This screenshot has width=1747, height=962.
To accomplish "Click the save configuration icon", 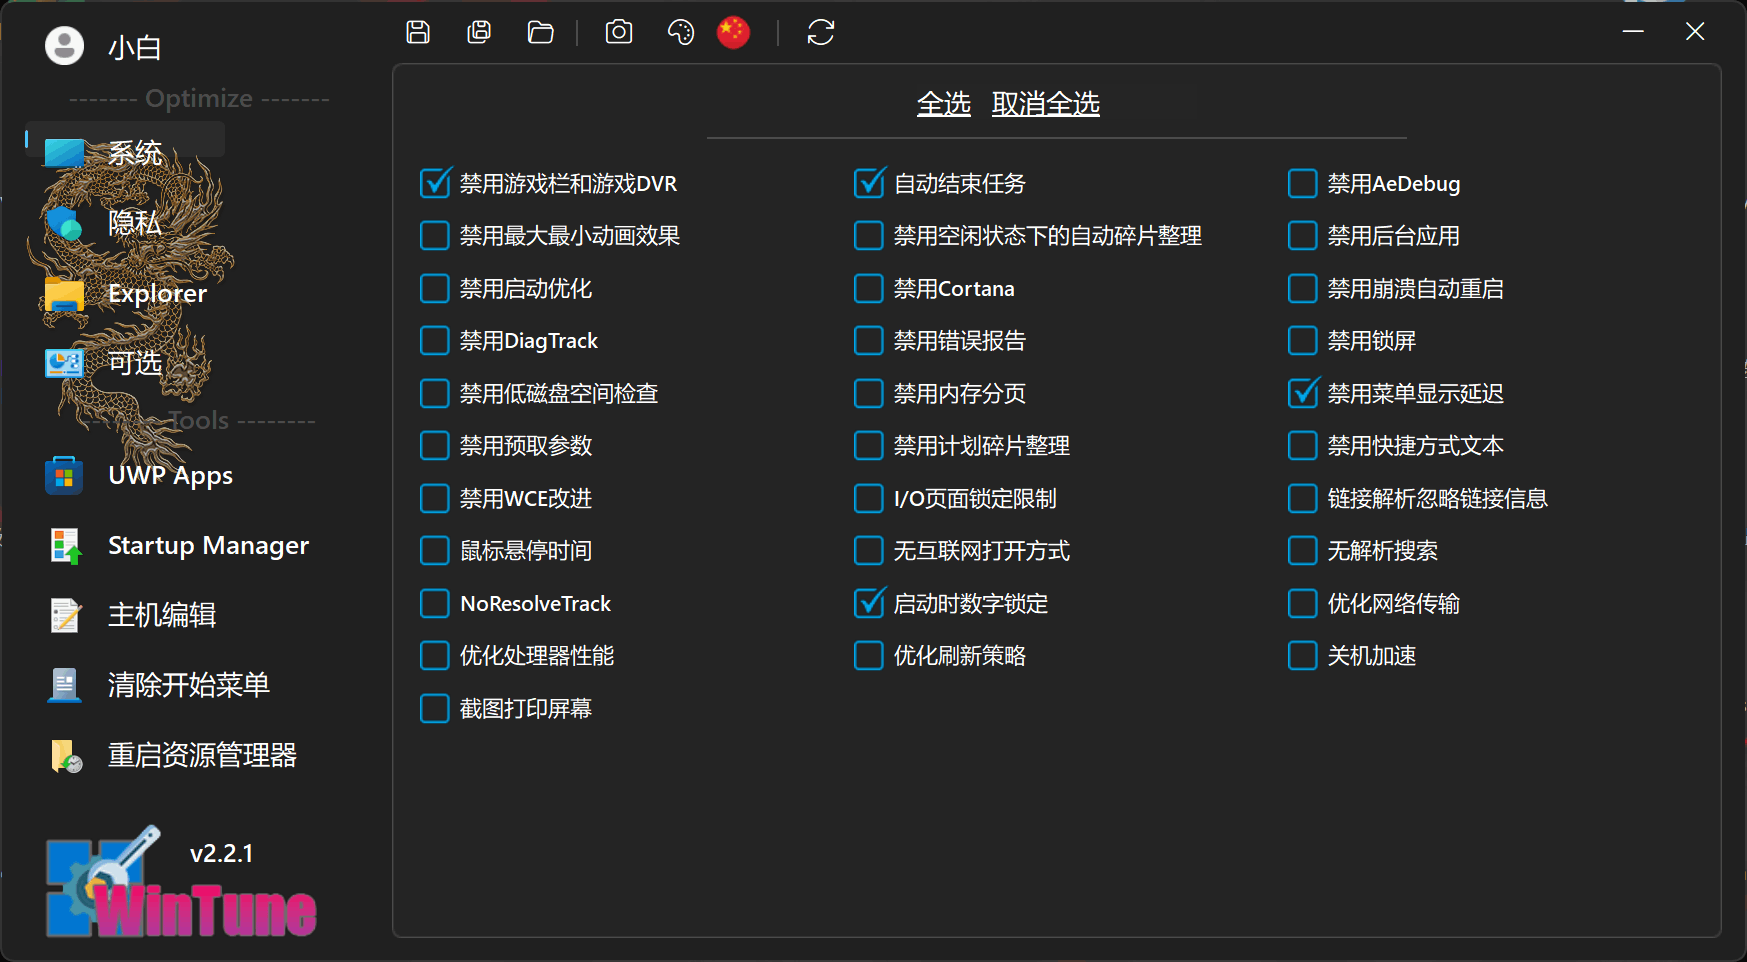I will coord(418,32).
